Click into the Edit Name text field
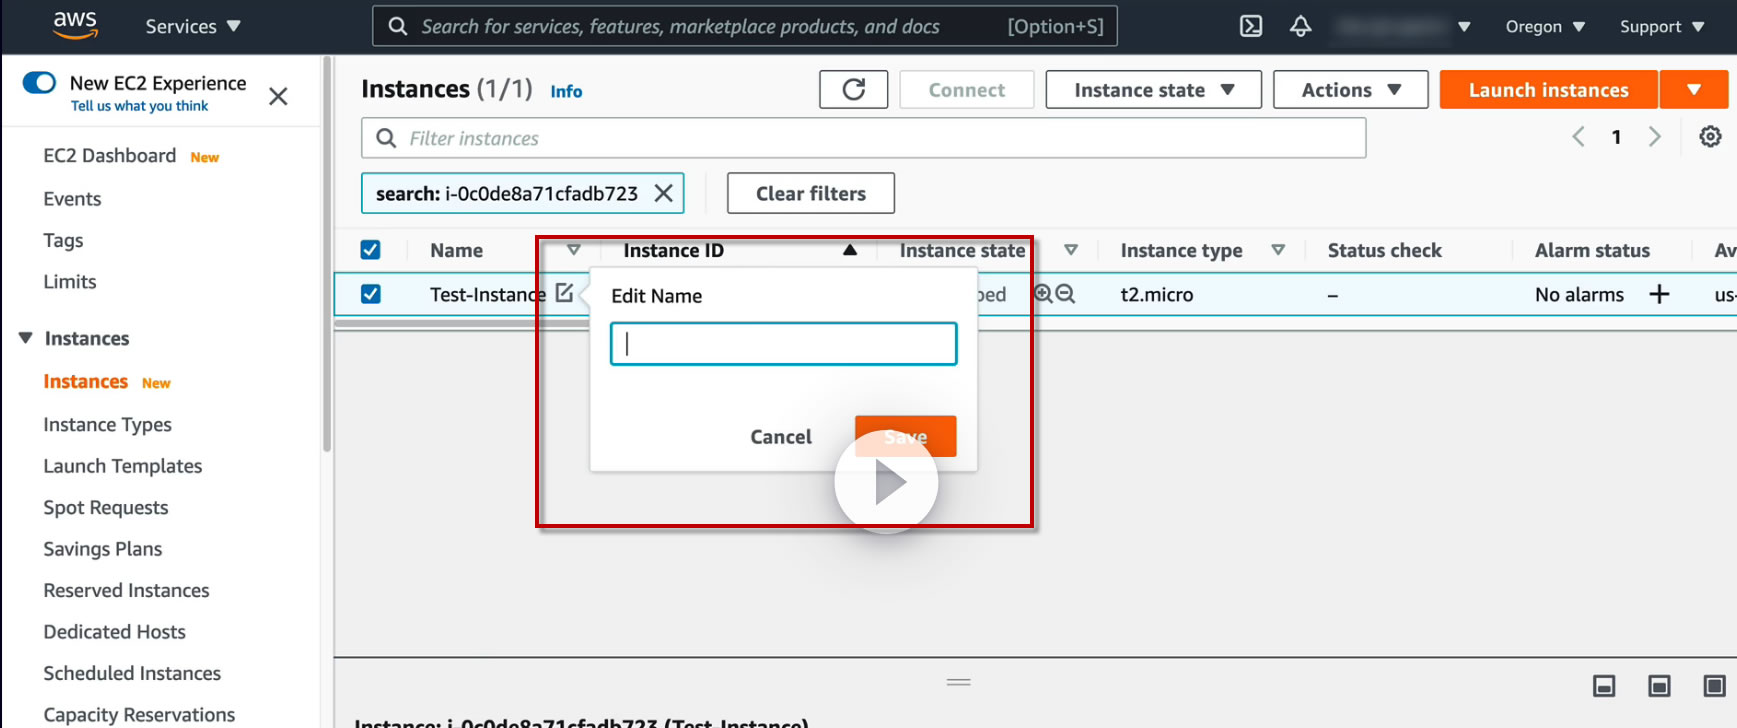The height and width of the screenshot is (728, 1737). click(784, 344)
